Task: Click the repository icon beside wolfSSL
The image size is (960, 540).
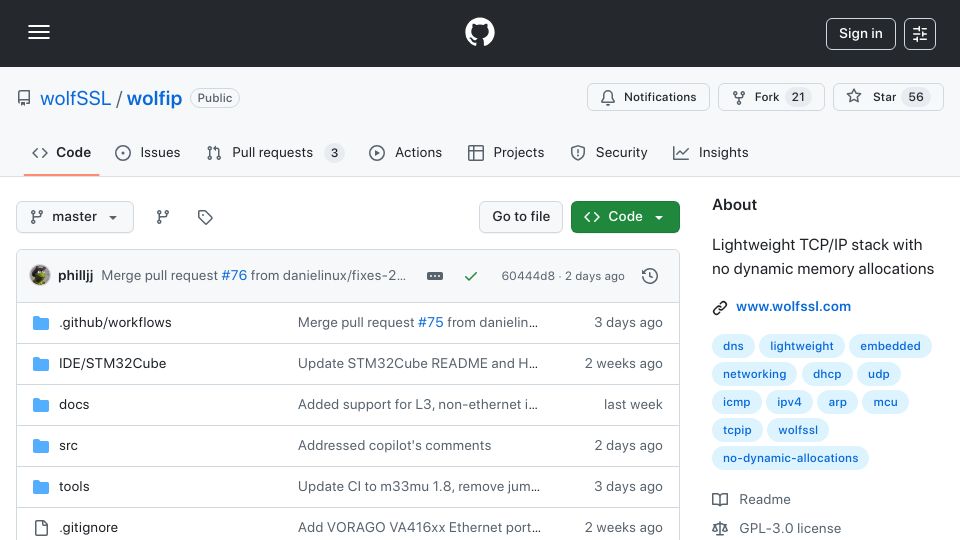Action: pyautogui.click(x=24, y=98)
